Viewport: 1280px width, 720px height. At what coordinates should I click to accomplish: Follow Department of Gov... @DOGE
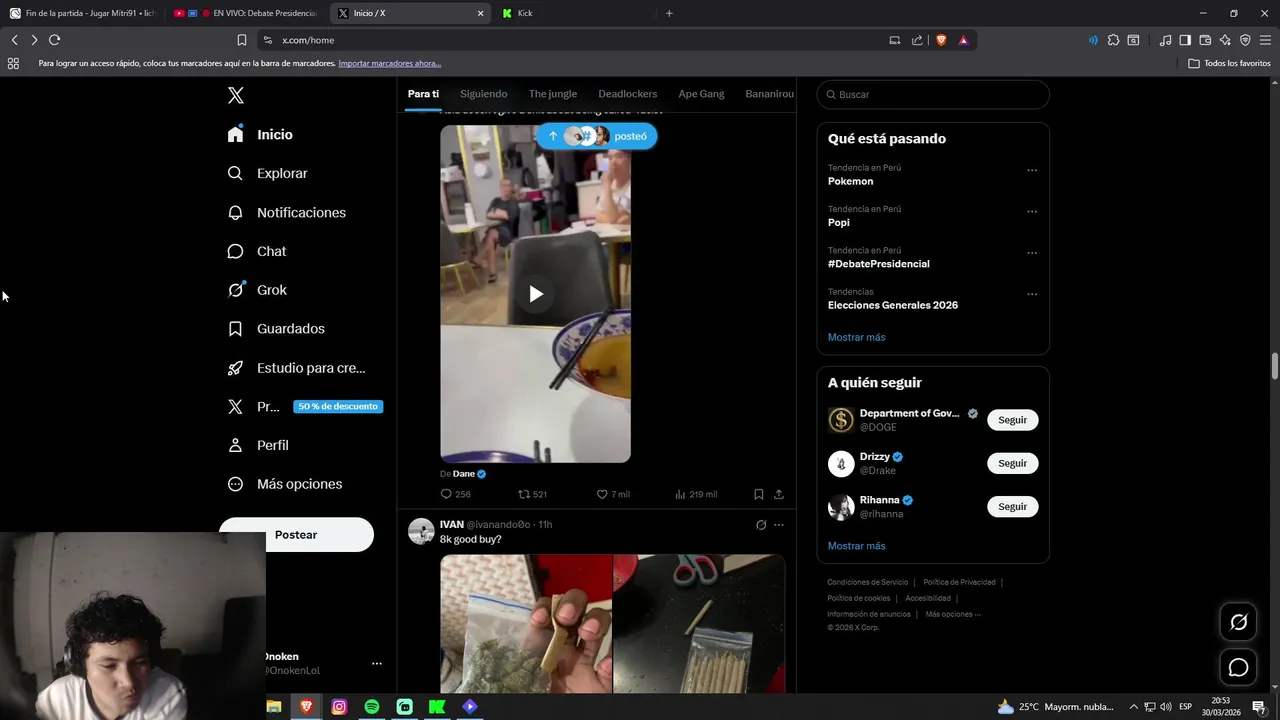[x=1012, y=420]
